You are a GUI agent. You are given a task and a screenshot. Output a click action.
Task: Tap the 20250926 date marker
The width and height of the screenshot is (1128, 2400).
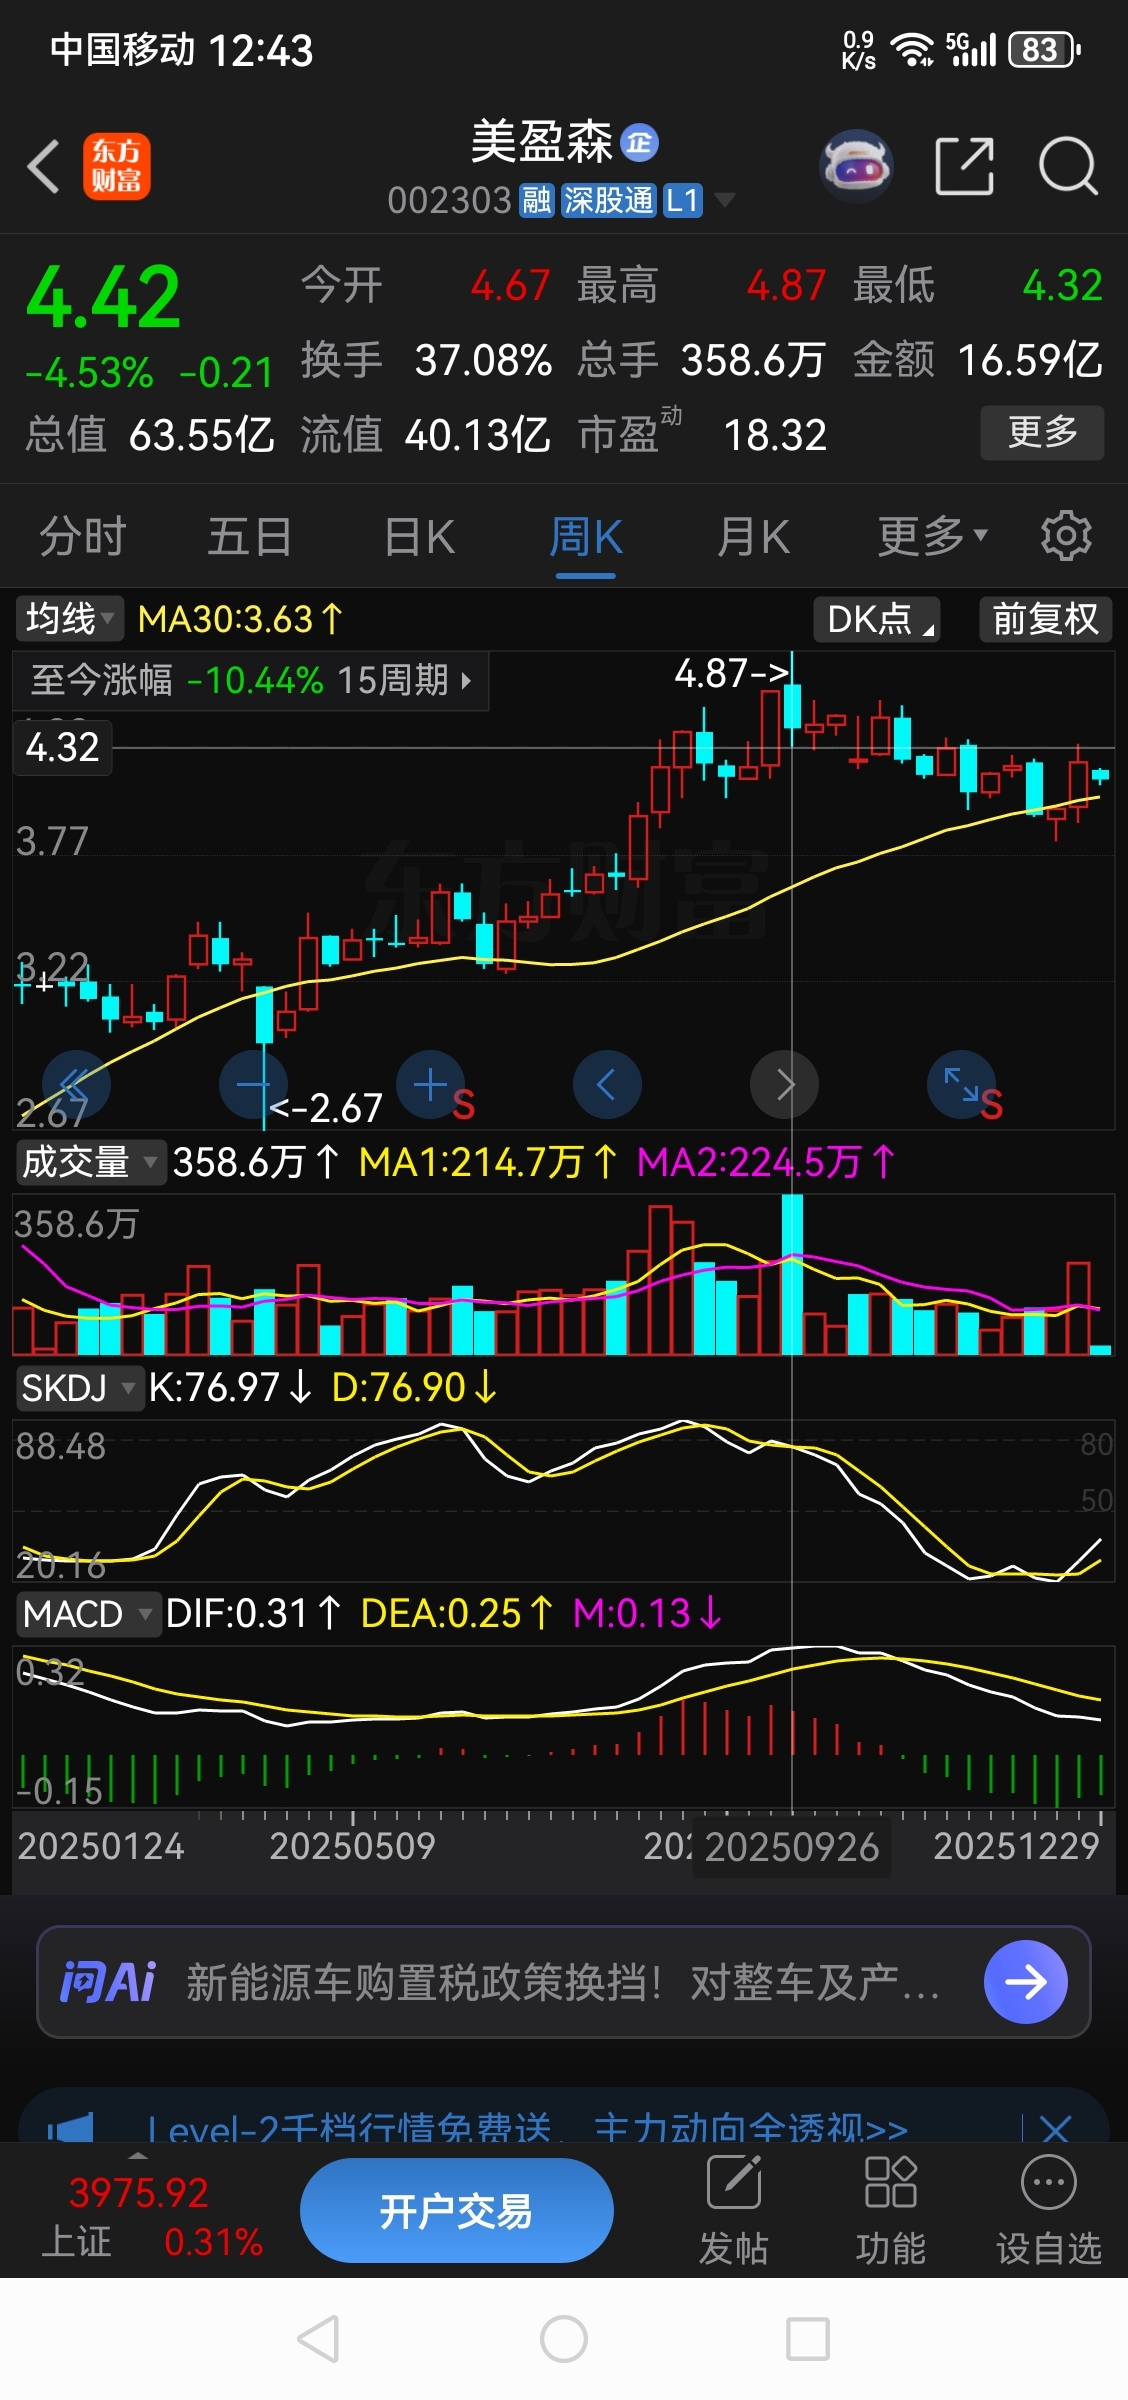pos(792,1847)
